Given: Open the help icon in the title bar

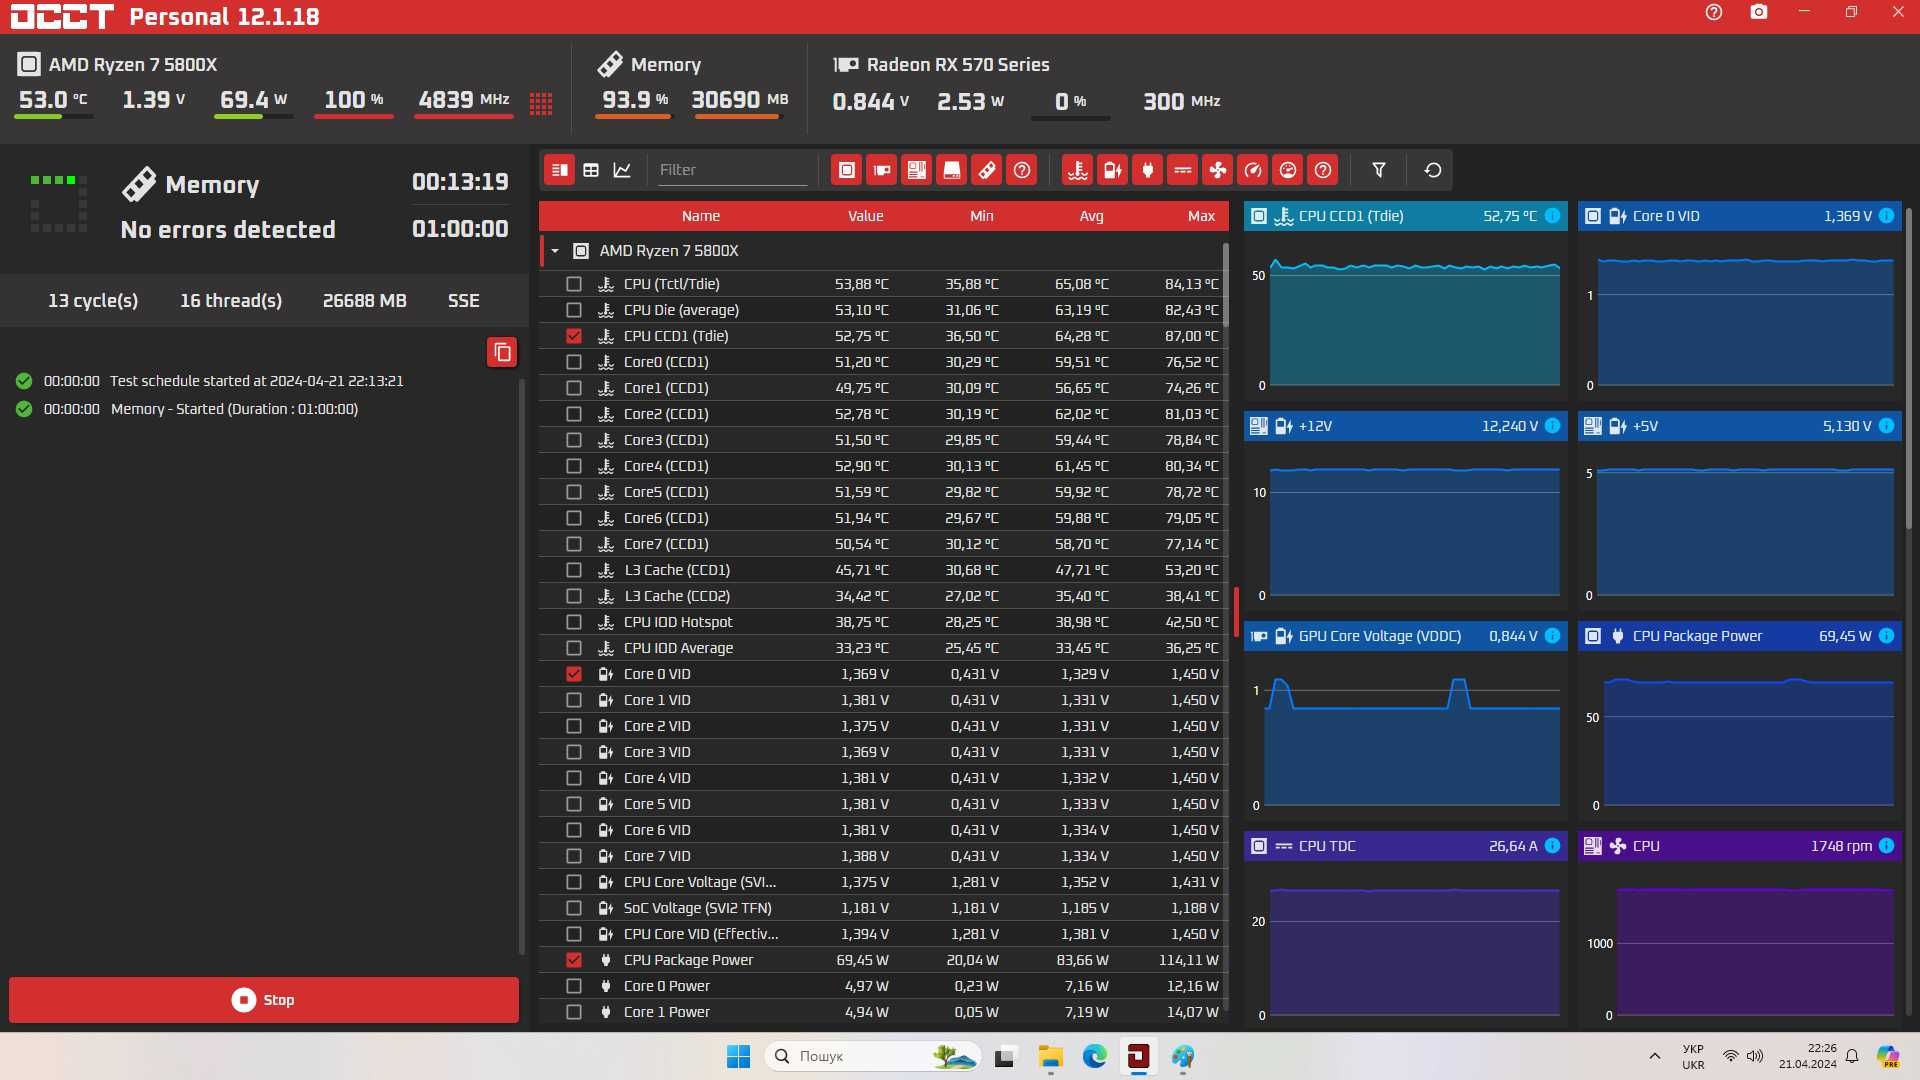Looking at the screenshot, I should click(1714, 13).
